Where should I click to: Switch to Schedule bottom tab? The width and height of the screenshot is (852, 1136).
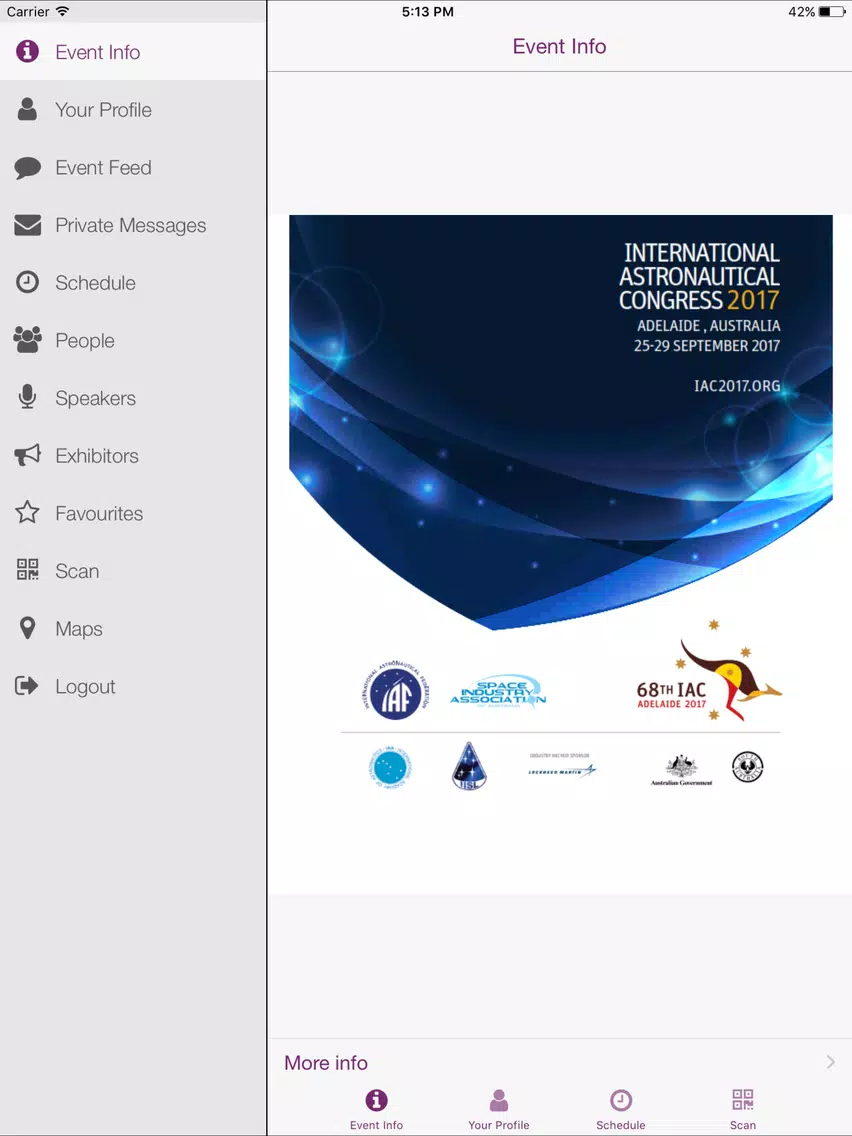coord(621,1109)
